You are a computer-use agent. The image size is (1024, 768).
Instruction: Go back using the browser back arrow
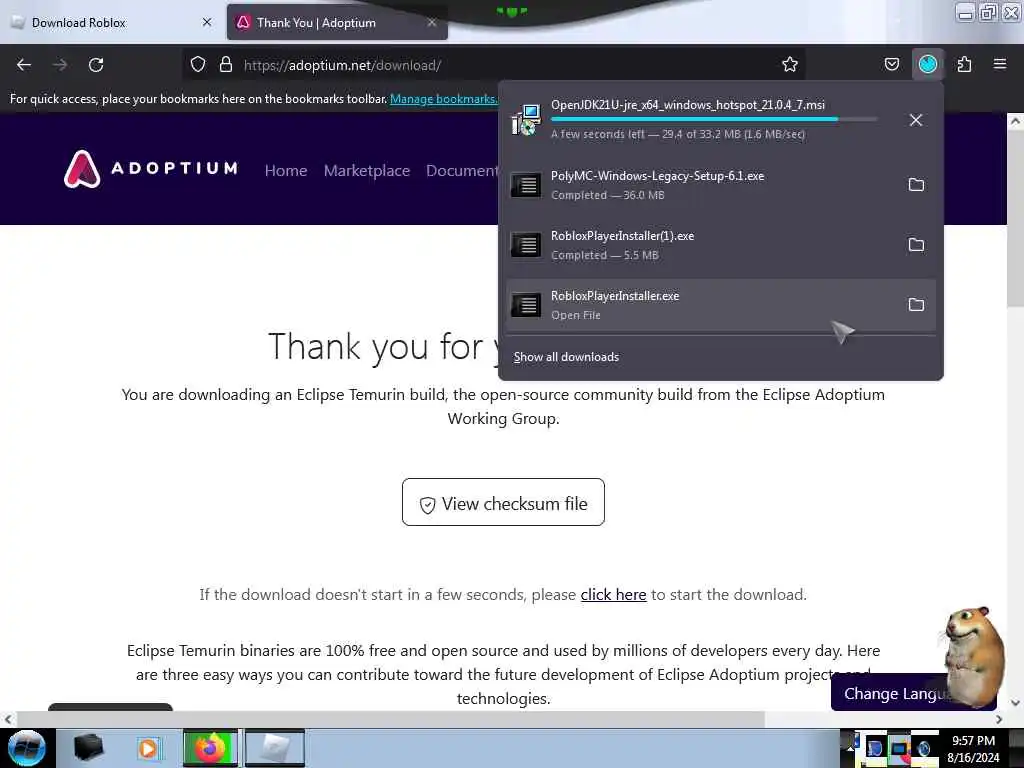[x=24, y=65]
